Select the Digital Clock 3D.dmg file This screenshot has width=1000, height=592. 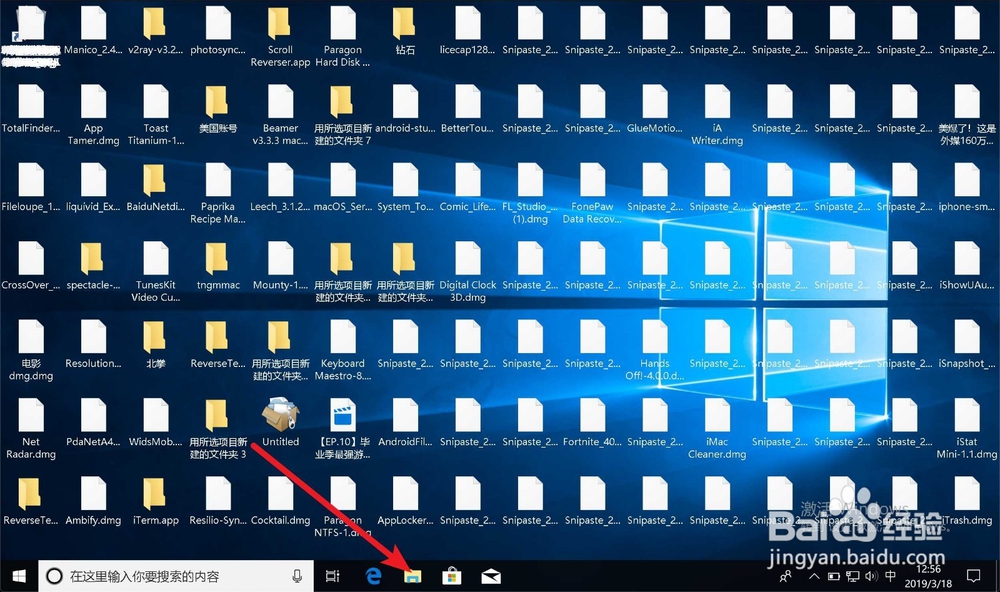467,272
